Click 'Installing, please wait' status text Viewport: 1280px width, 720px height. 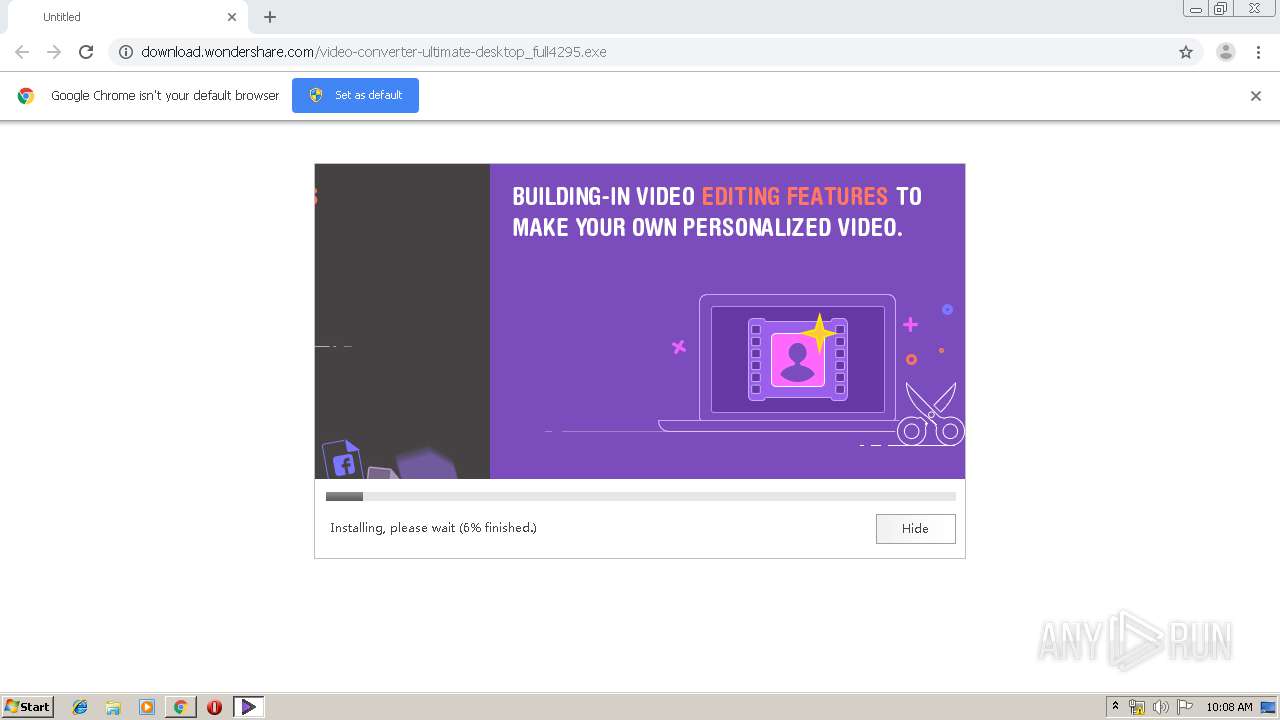(433, 528)
